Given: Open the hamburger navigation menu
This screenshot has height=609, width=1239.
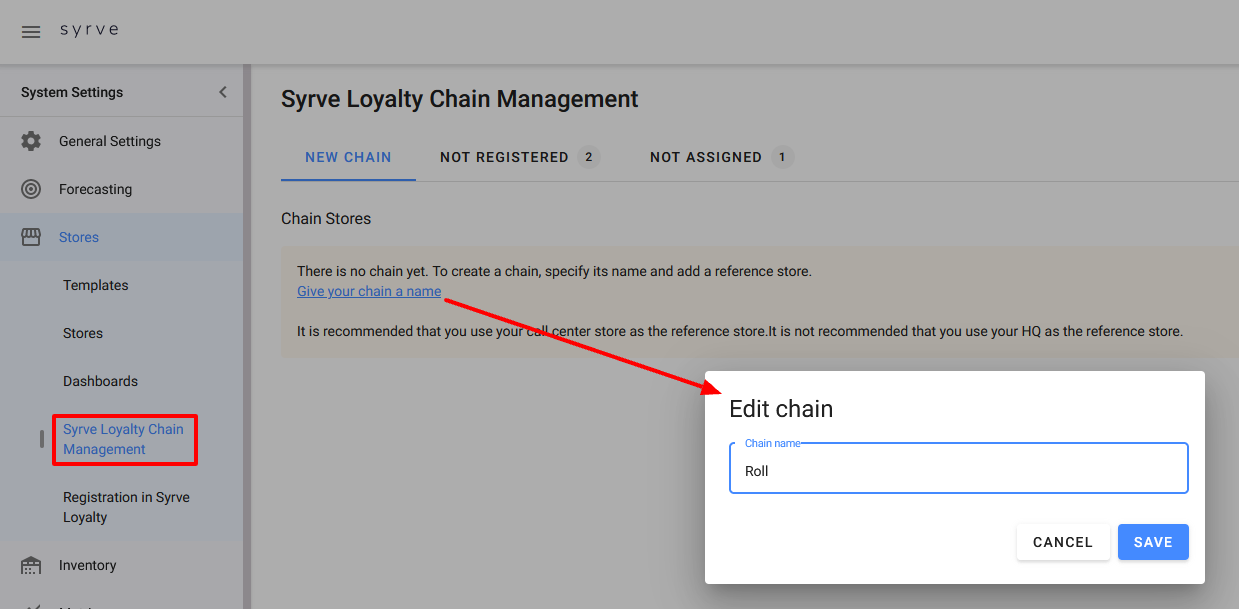Looking at the screenshot, I should click(x=31, y=32).
